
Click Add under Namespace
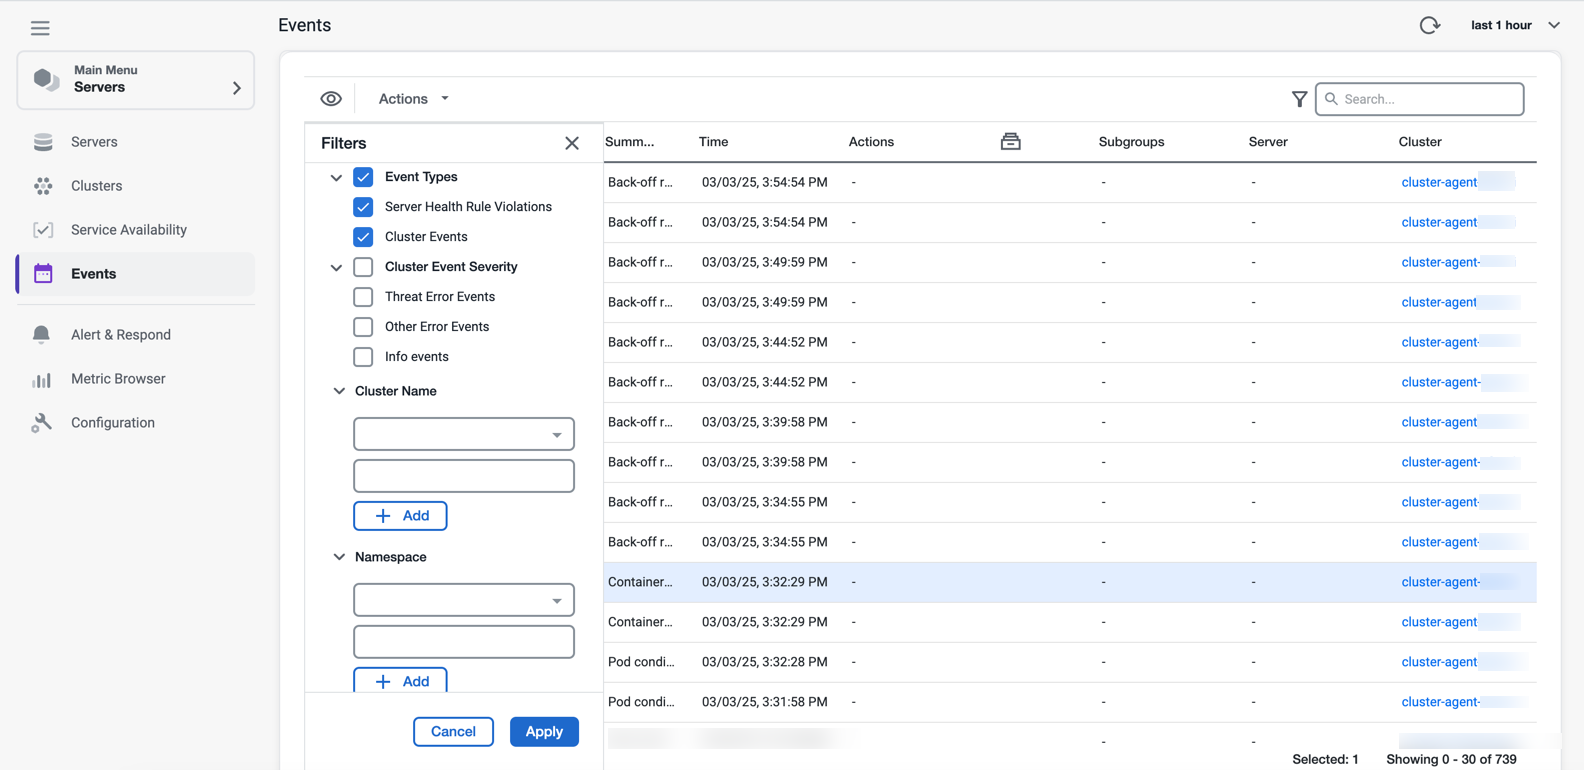tap(400, 681)
